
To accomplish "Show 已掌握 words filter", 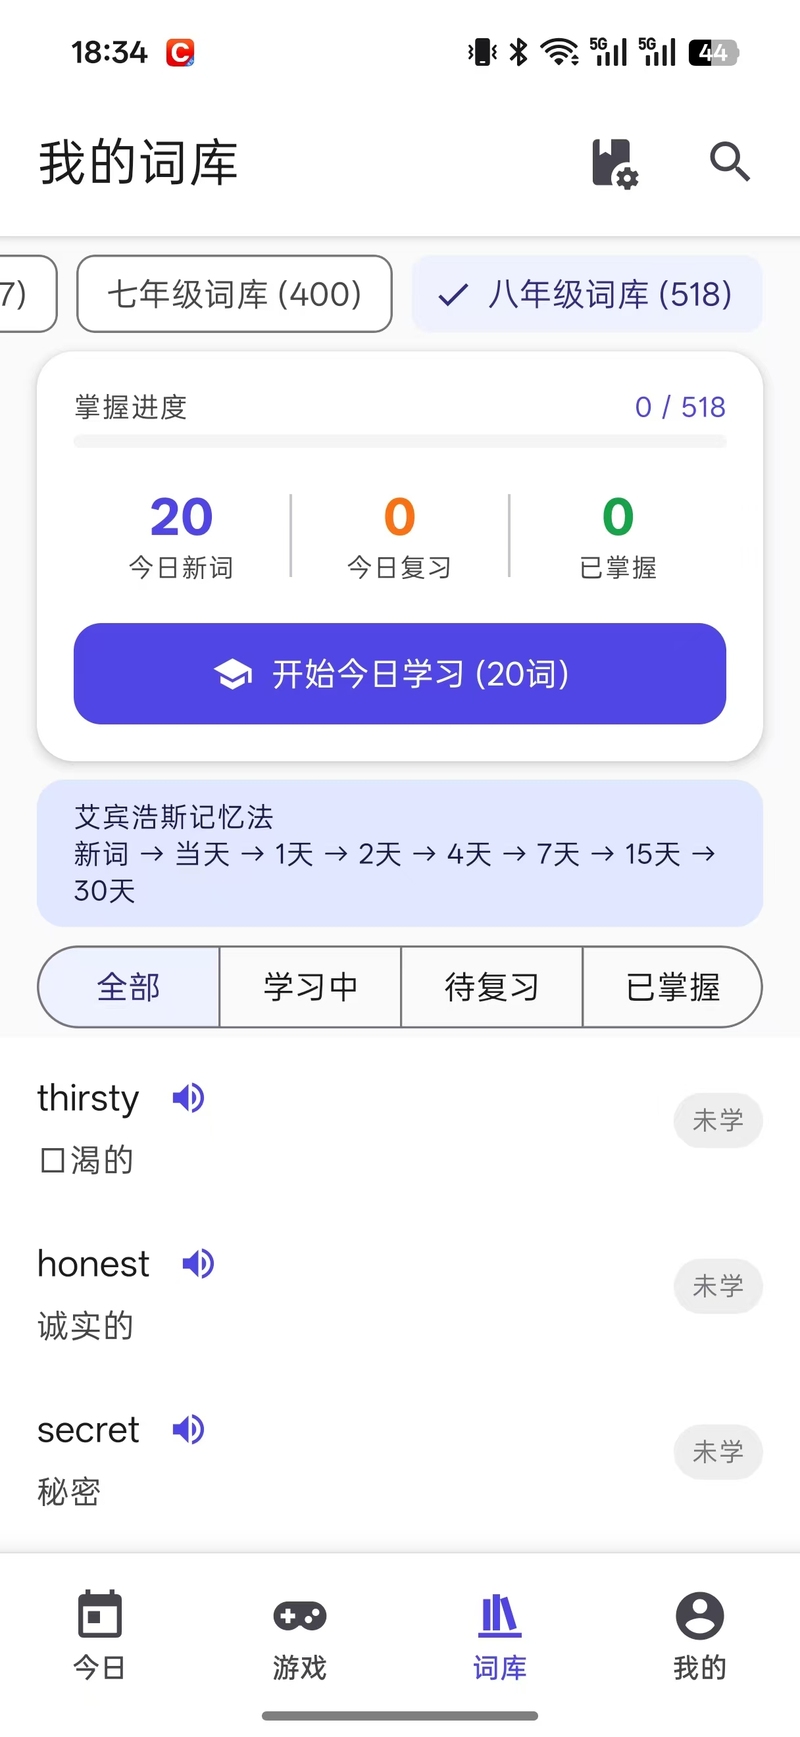I will tap(672, 987).
